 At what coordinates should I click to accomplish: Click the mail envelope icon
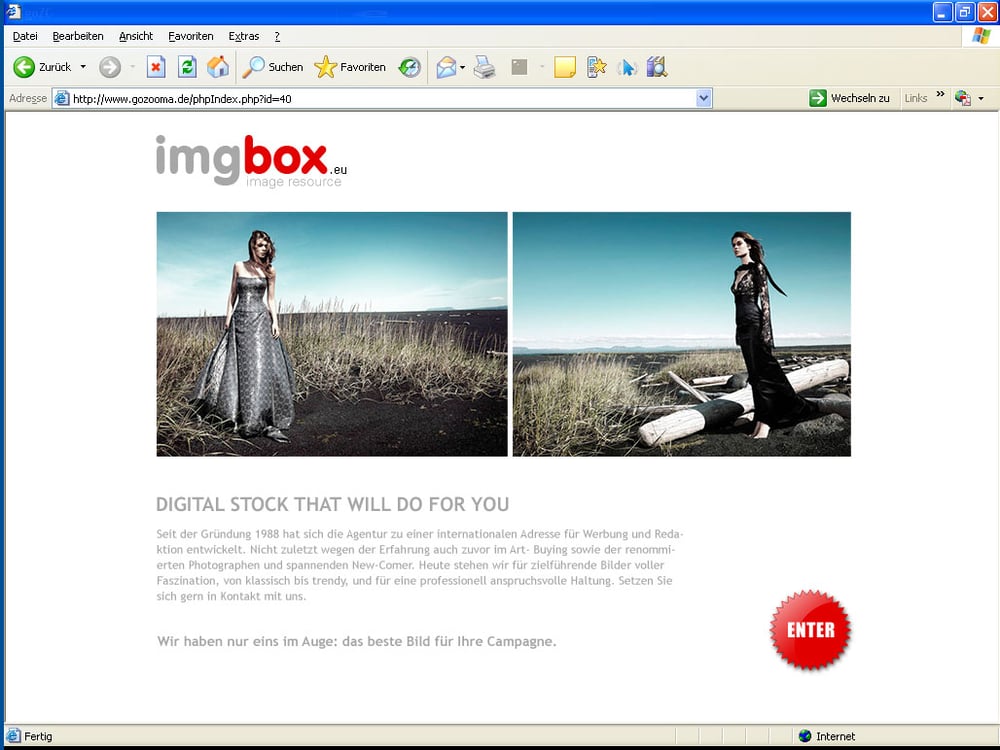446,67
